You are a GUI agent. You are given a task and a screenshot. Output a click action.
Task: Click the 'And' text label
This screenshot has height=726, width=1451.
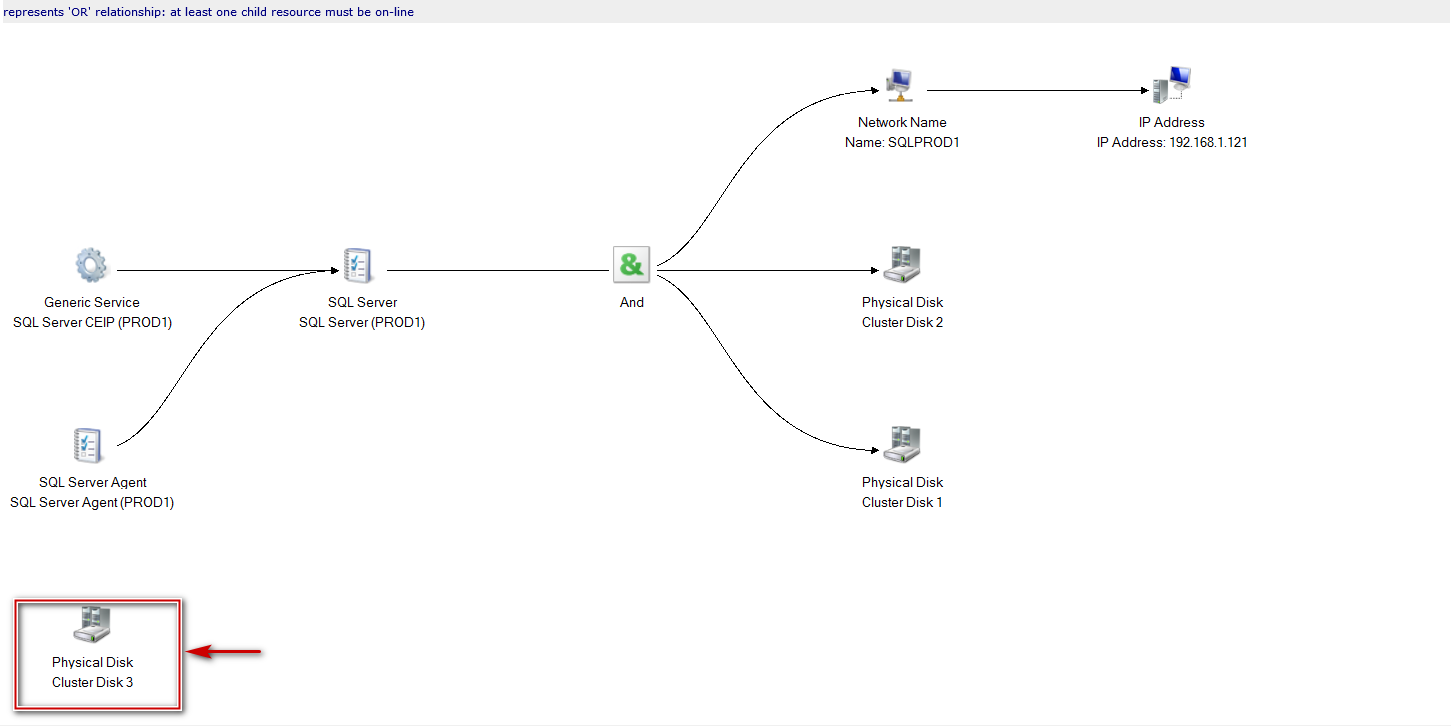632,302
